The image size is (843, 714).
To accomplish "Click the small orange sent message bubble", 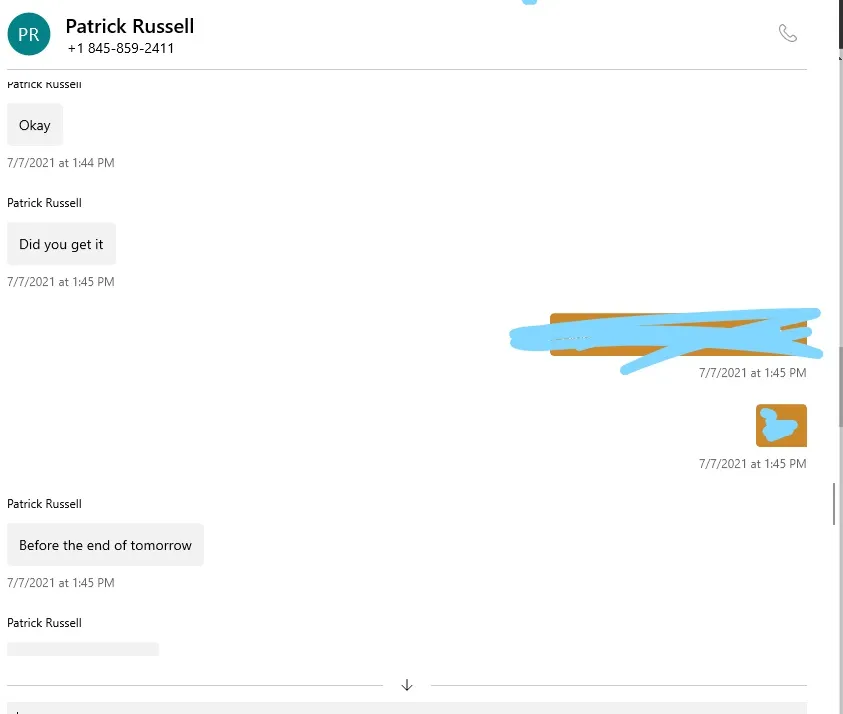I will 781,425.
